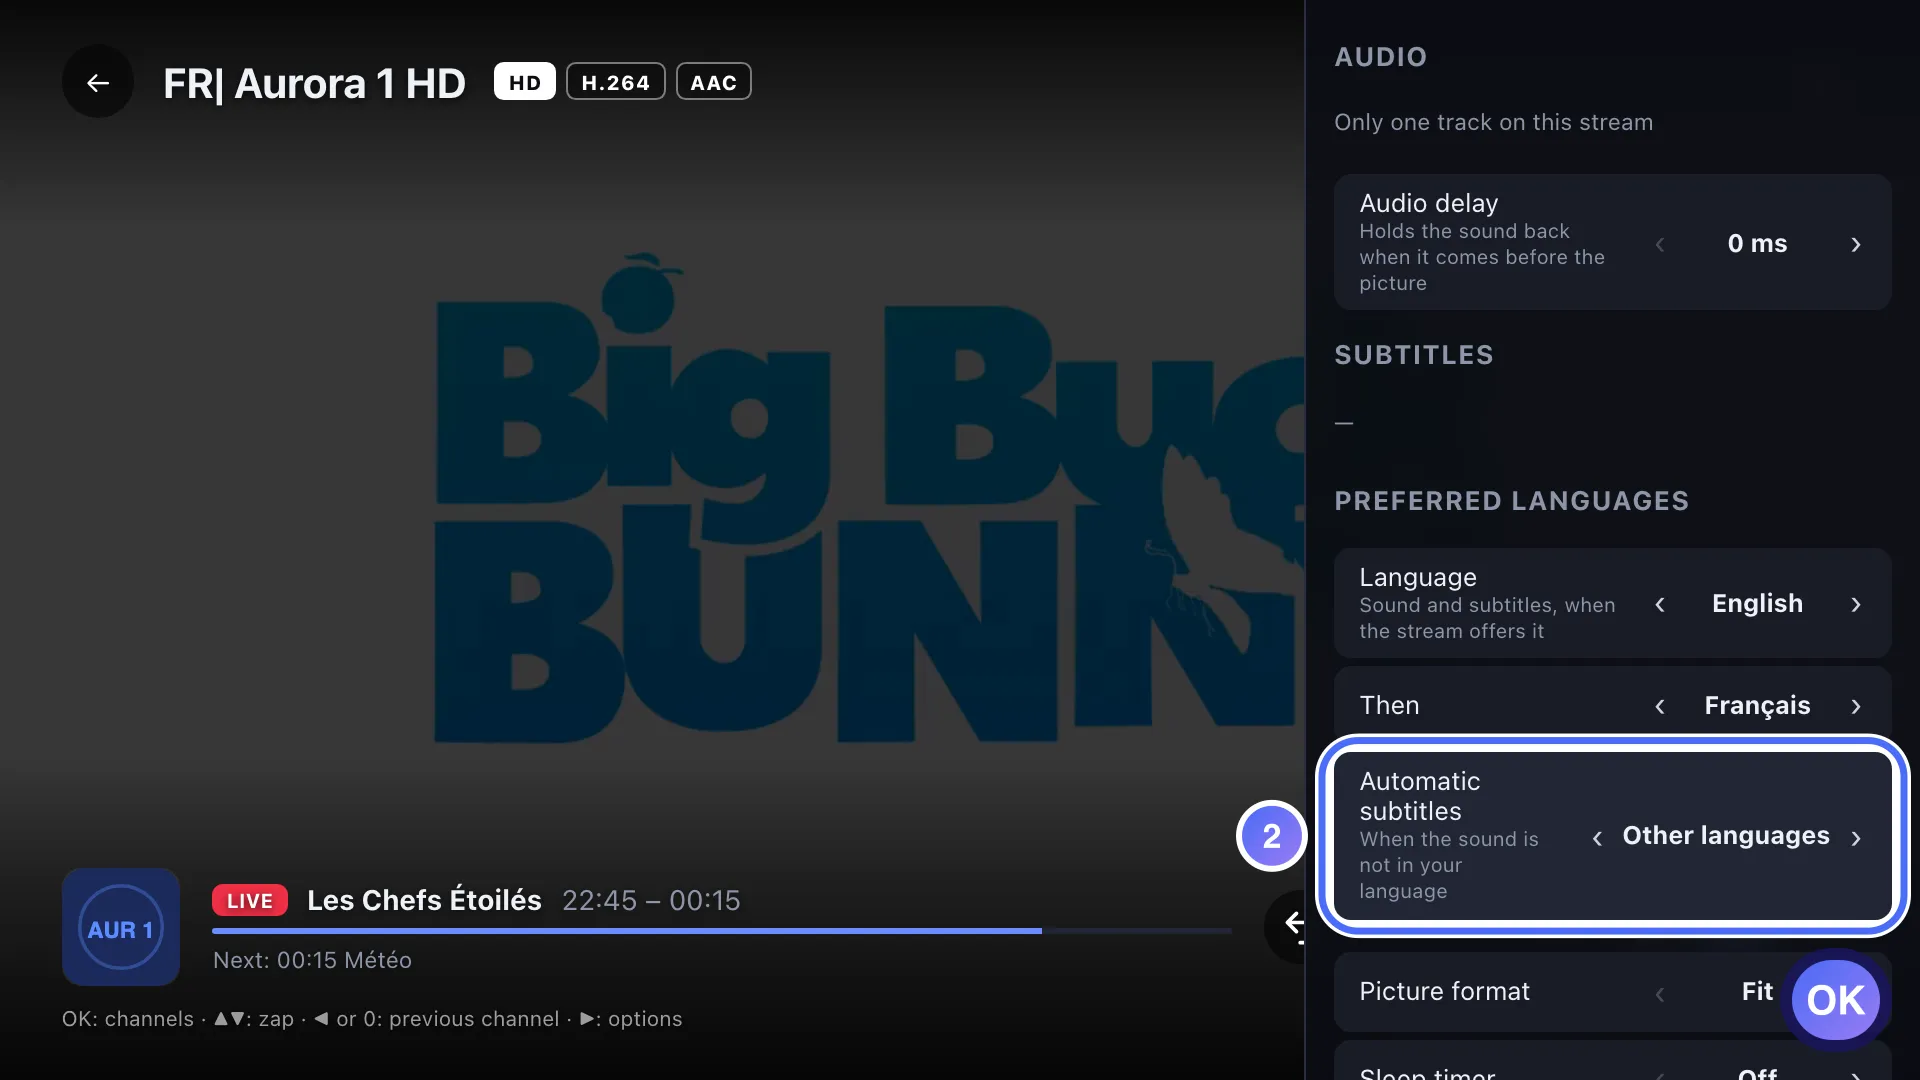Click the Language preference row label

(1418, 577)
